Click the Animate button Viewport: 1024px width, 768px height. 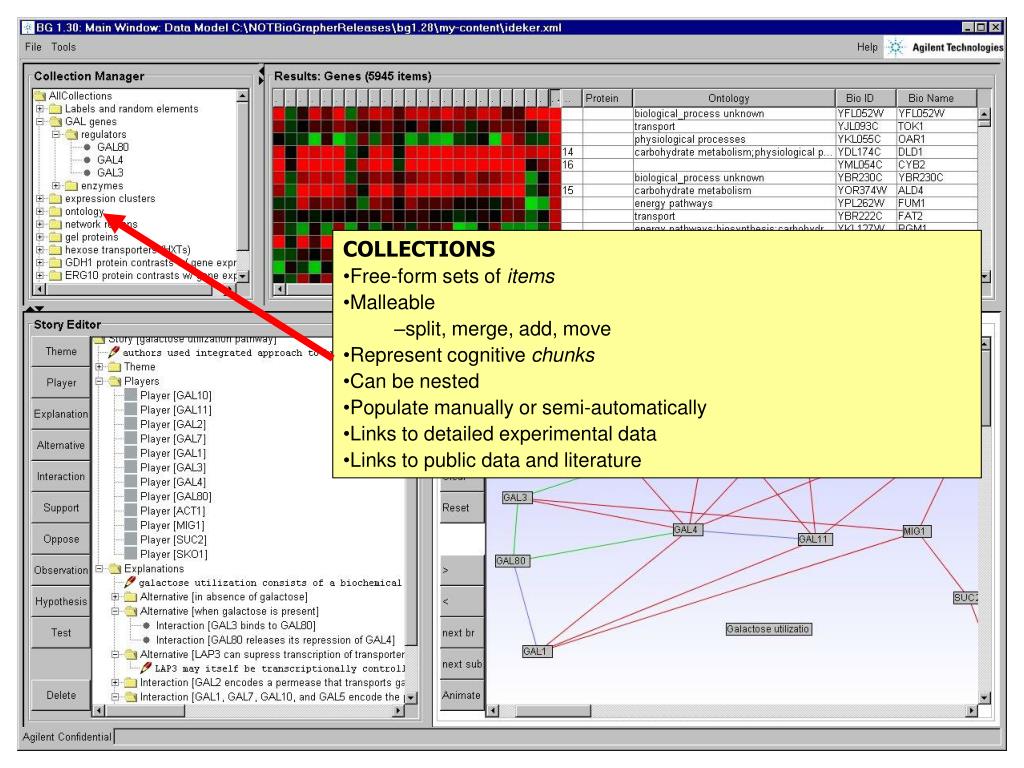click(x=461, y=696)
